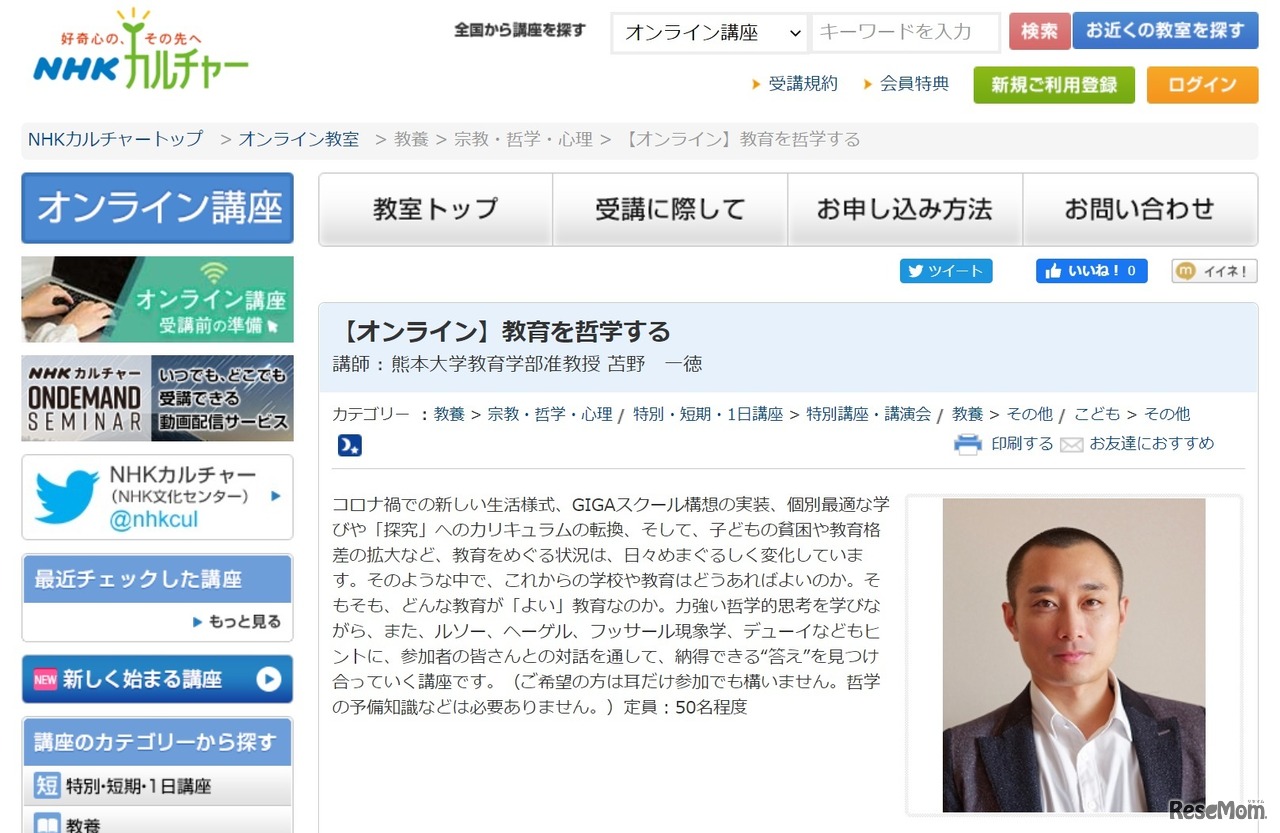Open the オンライン講座 course type dropdown
1280x833 pixels.
[708, 32]
